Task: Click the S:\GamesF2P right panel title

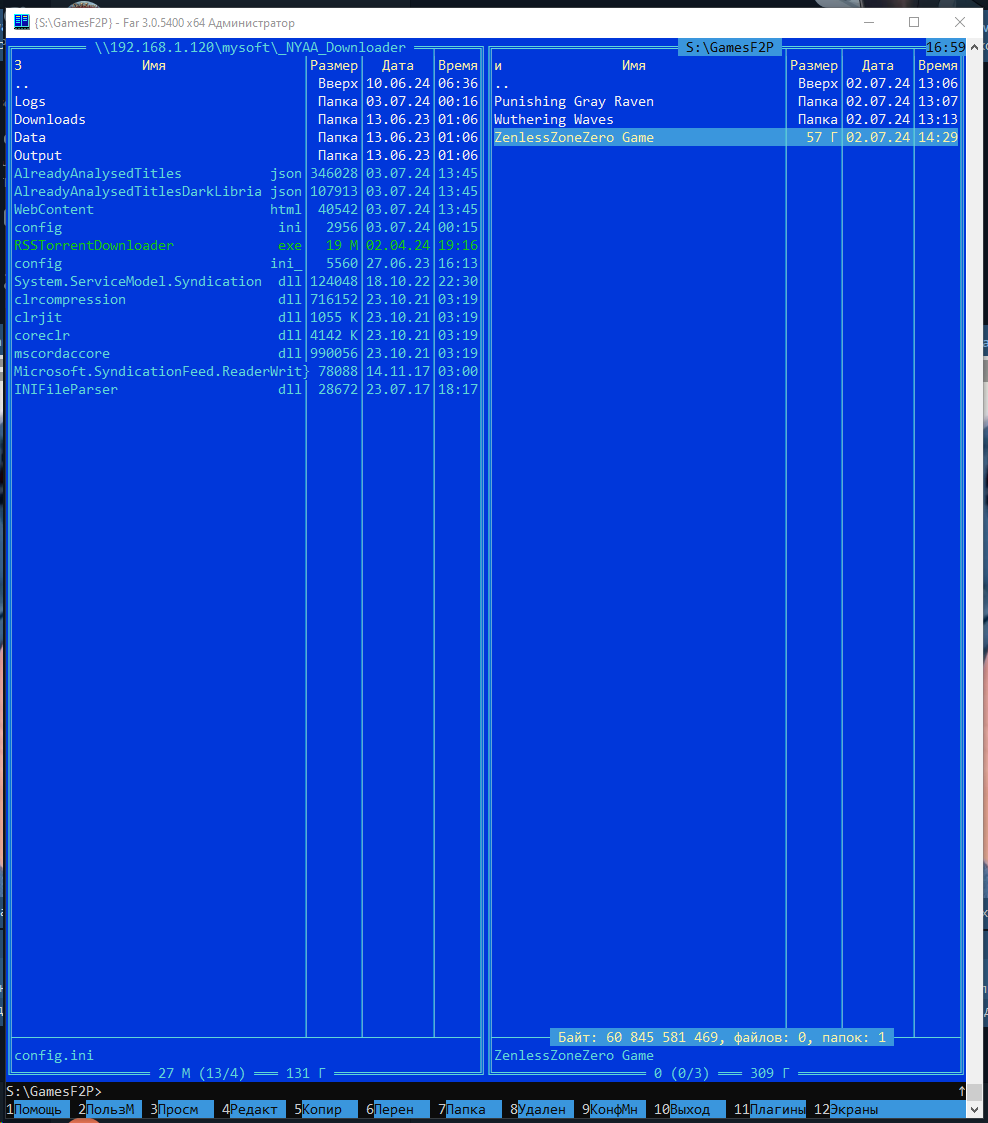Action: (x=730, y=47)
